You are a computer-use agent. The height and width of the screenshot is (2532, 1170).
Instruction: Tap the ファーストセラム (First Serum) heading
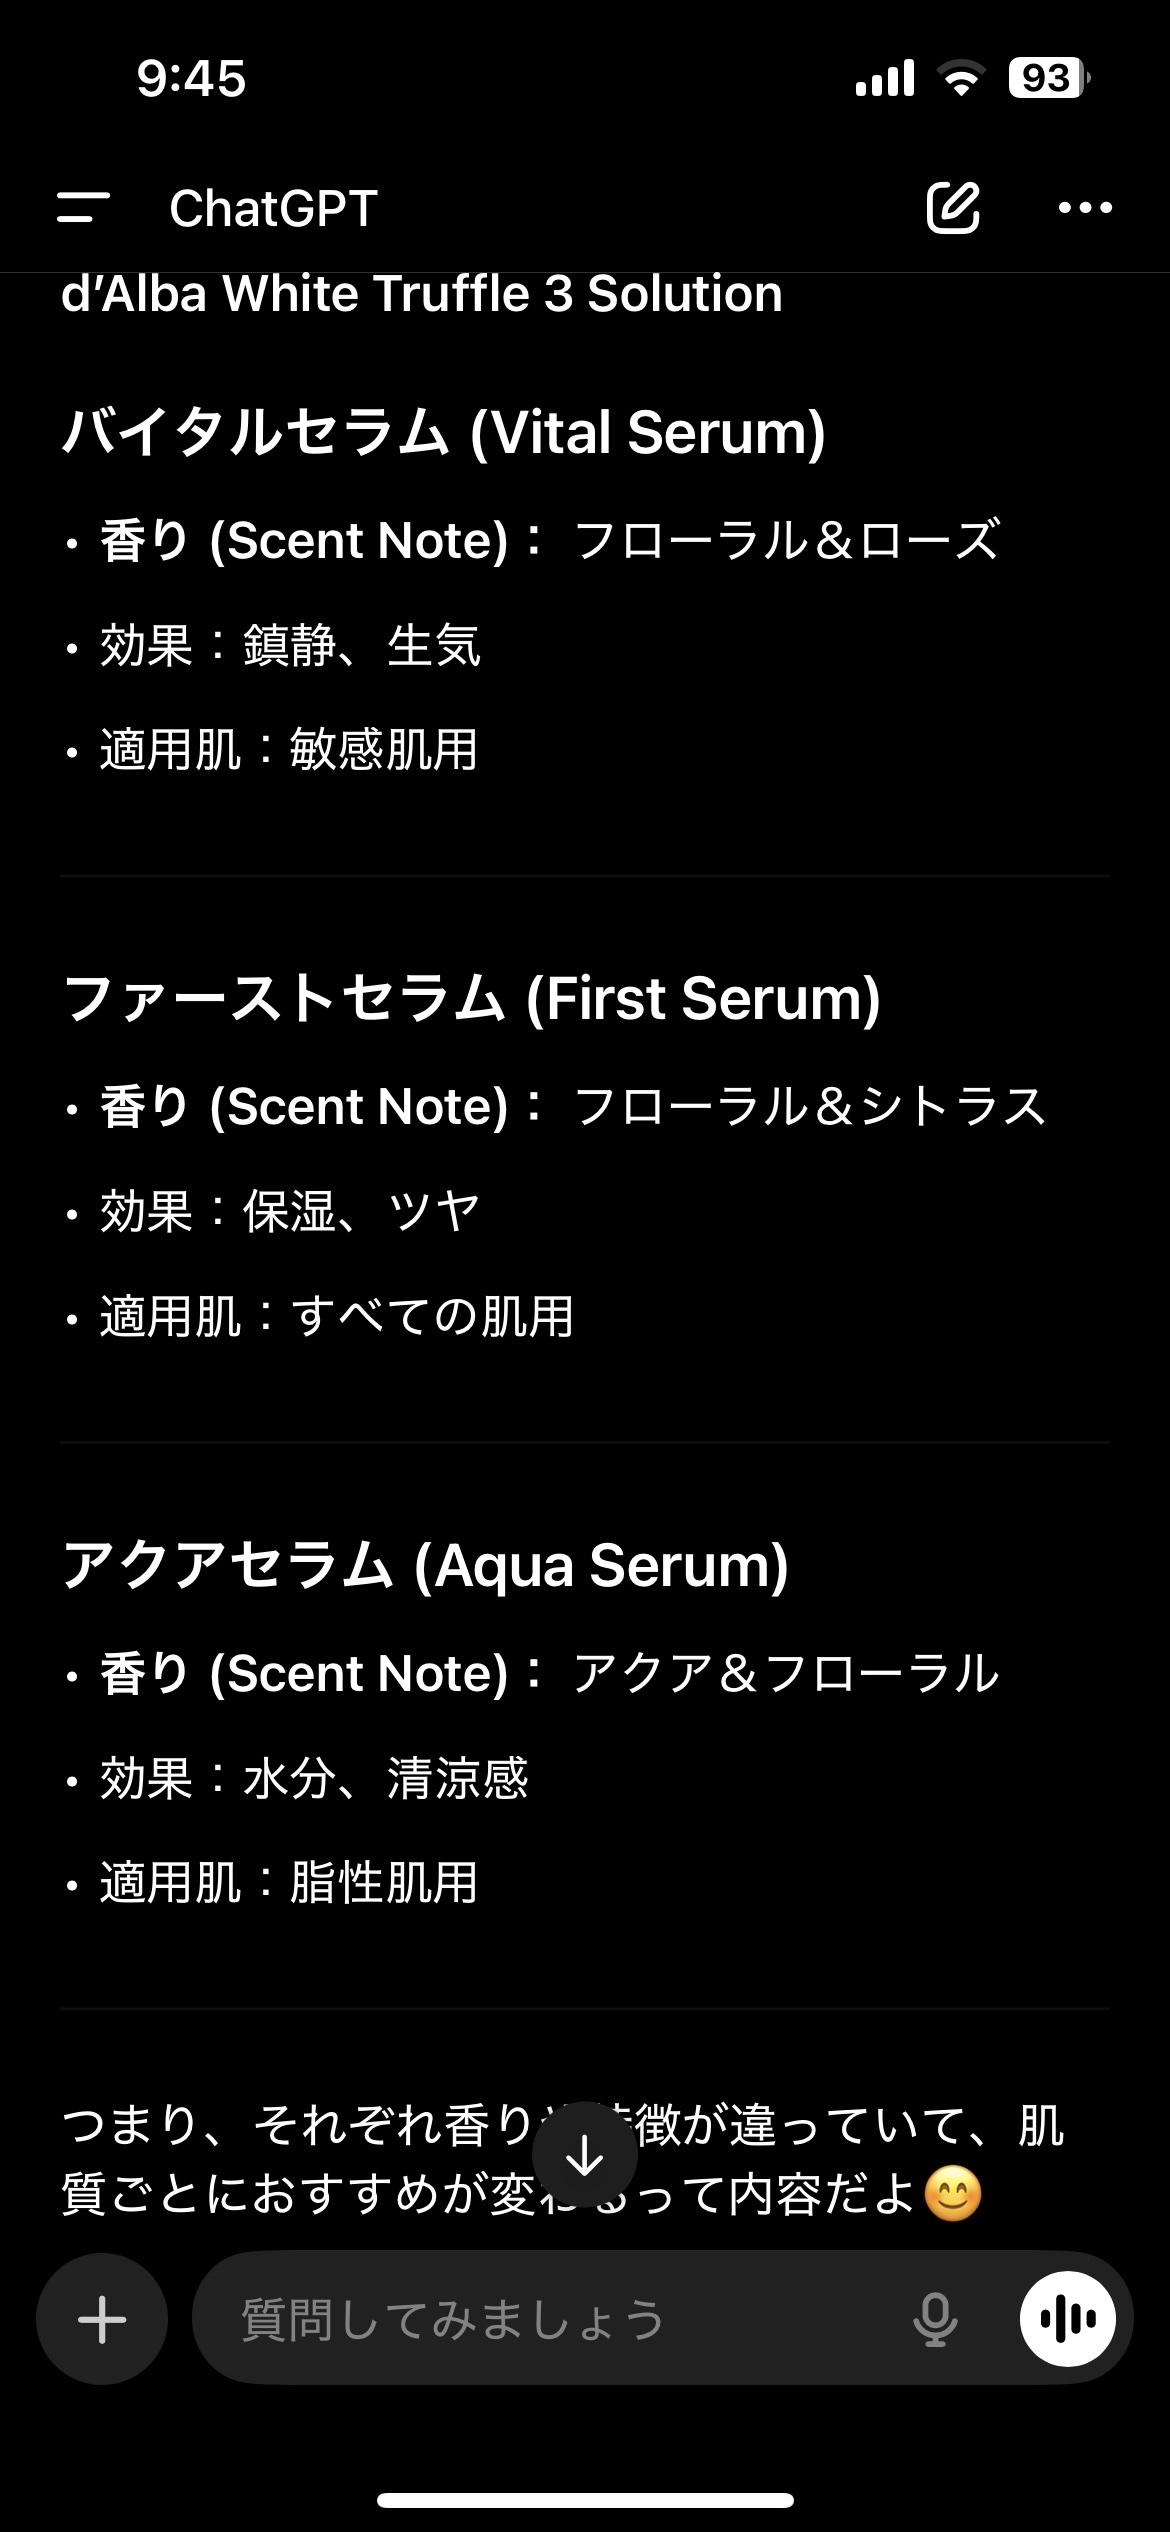point(471,998)
